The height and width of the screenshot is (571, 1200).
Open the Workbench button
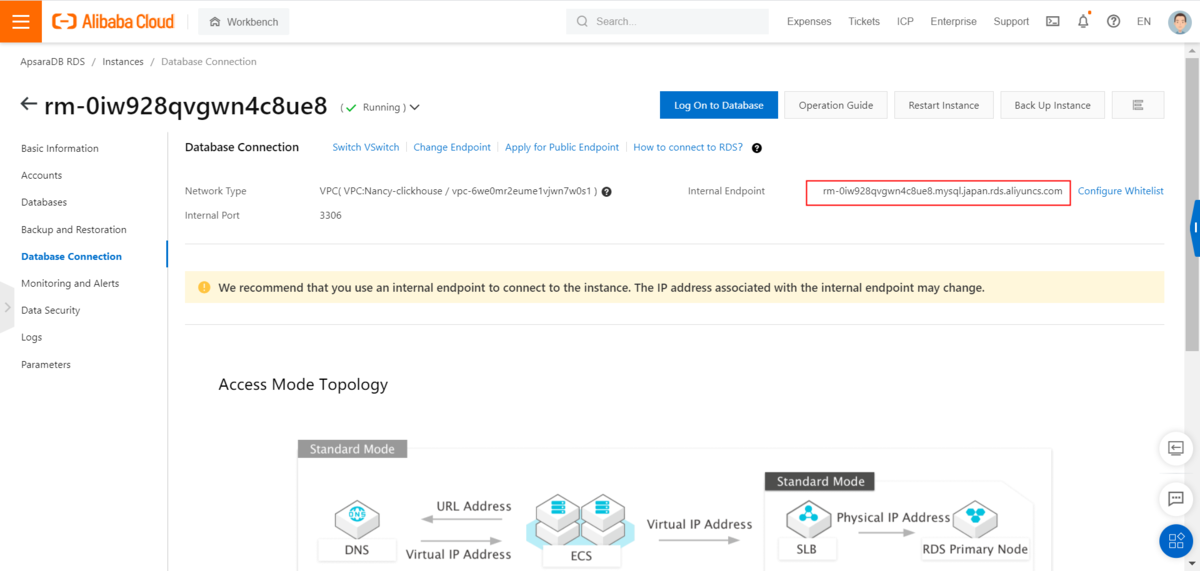[x=244, y=21]
